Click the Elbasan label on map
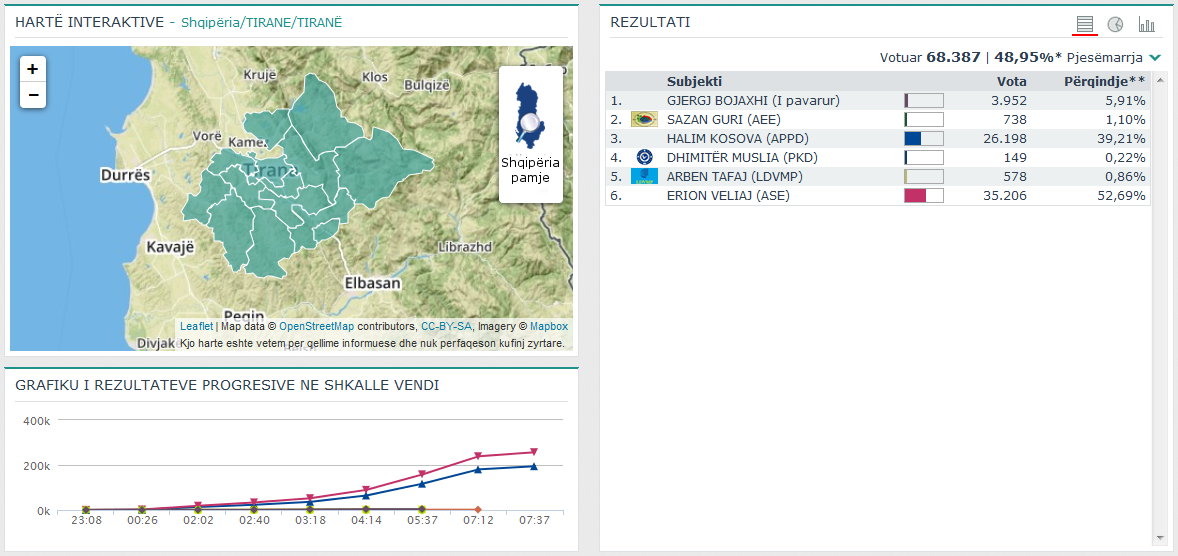The image size is (1178, 556). (372, 283)
